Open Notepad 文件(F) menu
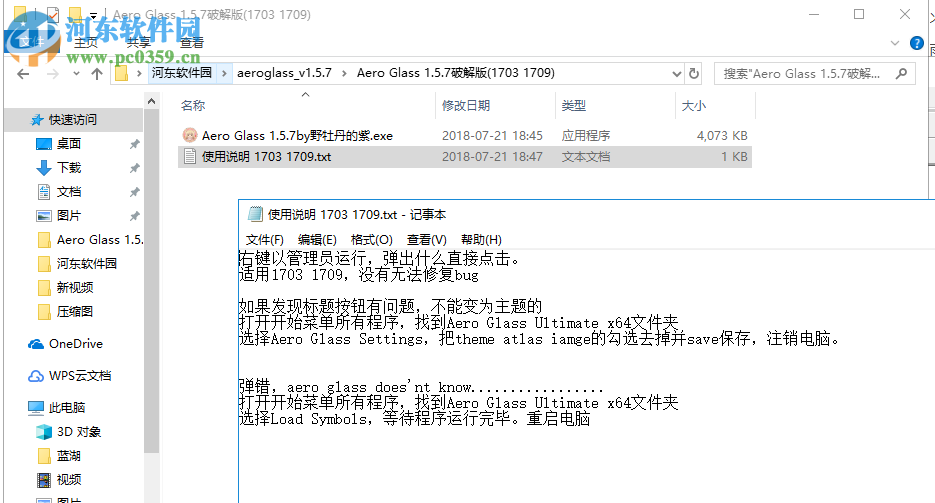Screen dimensions: 935x503 (265, 240)
